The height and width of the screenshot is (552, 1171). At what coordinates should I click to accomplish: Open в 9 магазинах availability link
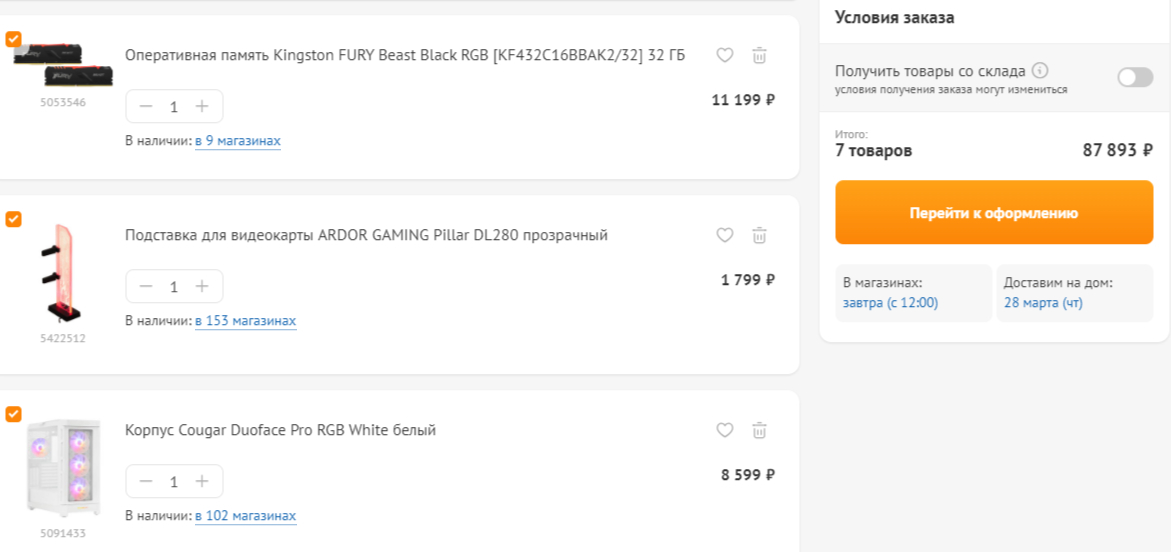coord(237,141)
